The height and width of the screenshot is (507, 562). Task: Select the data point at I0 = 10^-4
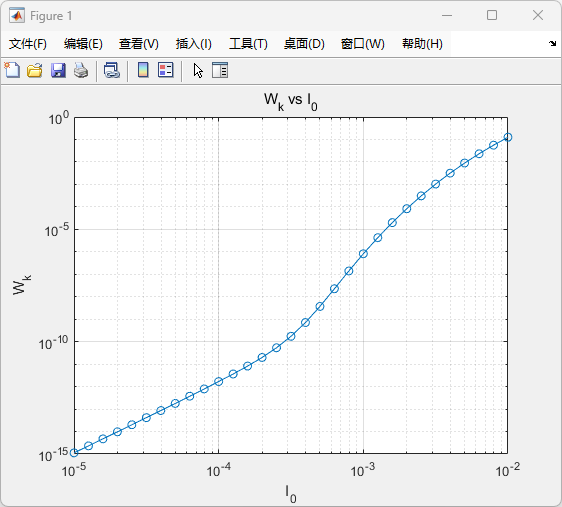pos(219,382)
